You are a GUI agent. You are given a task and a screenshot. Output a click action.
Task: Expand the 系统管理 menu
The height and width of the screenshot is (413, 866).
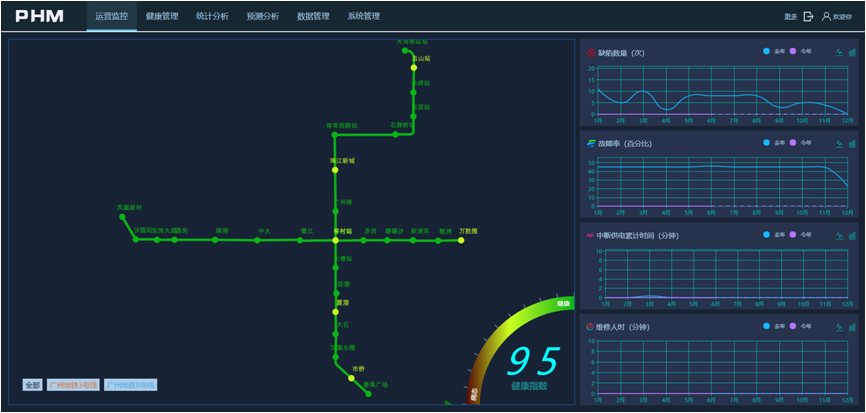(363, 16)
